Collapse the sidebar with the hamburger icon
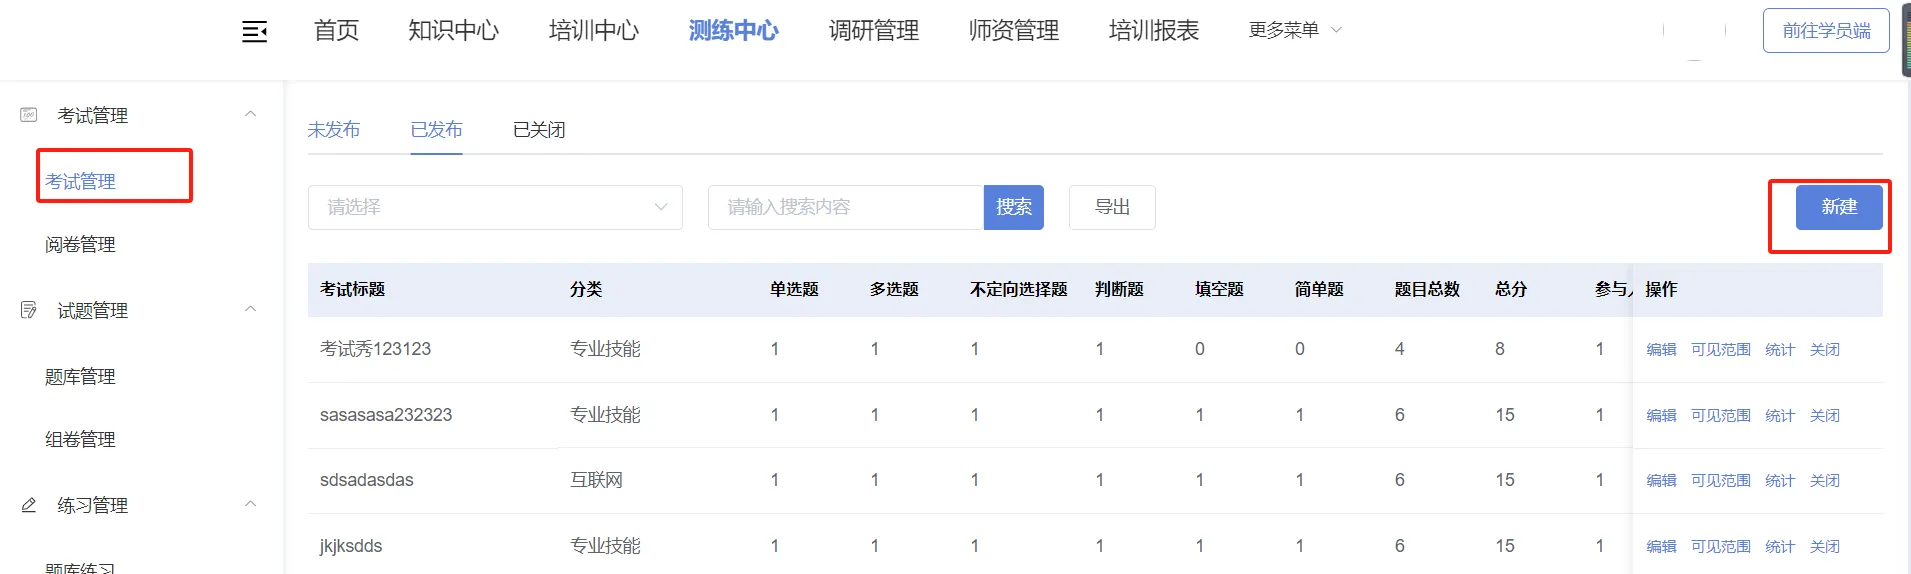Viewport: 1911px width, 574px height. [x=255, y=32]
